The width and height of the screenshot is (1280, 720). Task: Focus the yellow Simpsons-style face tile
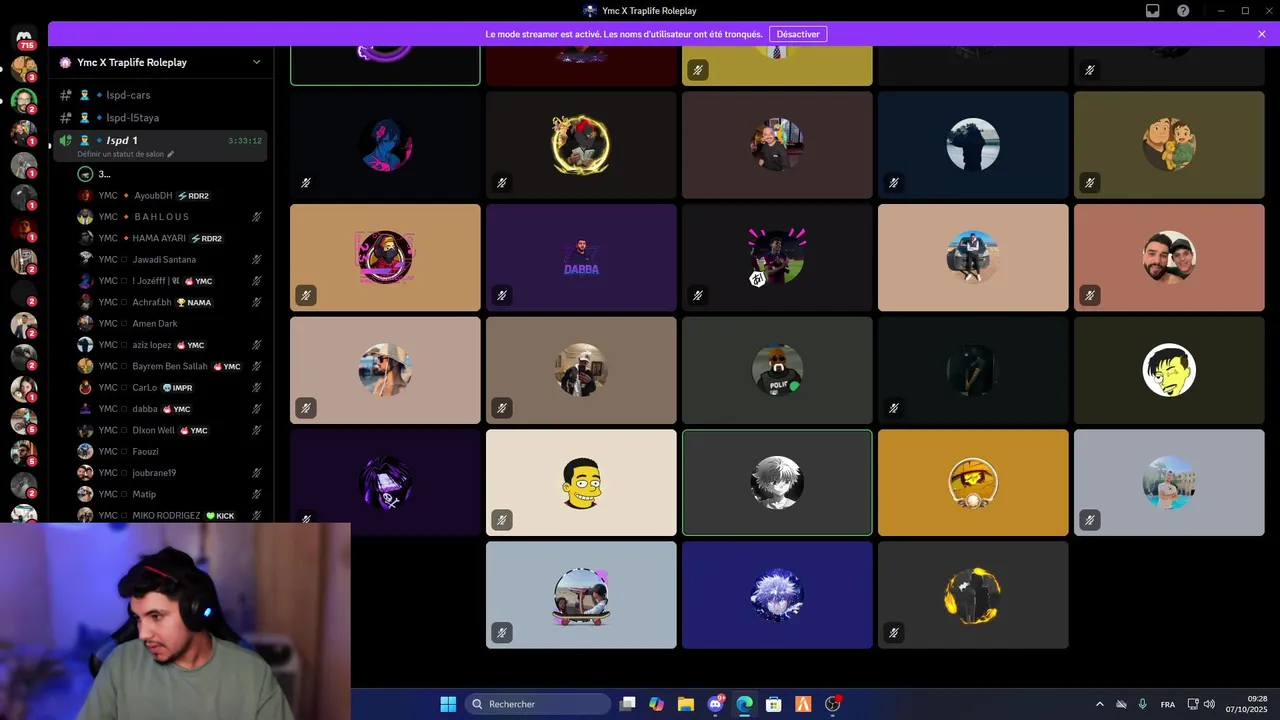click(x=581, y=483)
